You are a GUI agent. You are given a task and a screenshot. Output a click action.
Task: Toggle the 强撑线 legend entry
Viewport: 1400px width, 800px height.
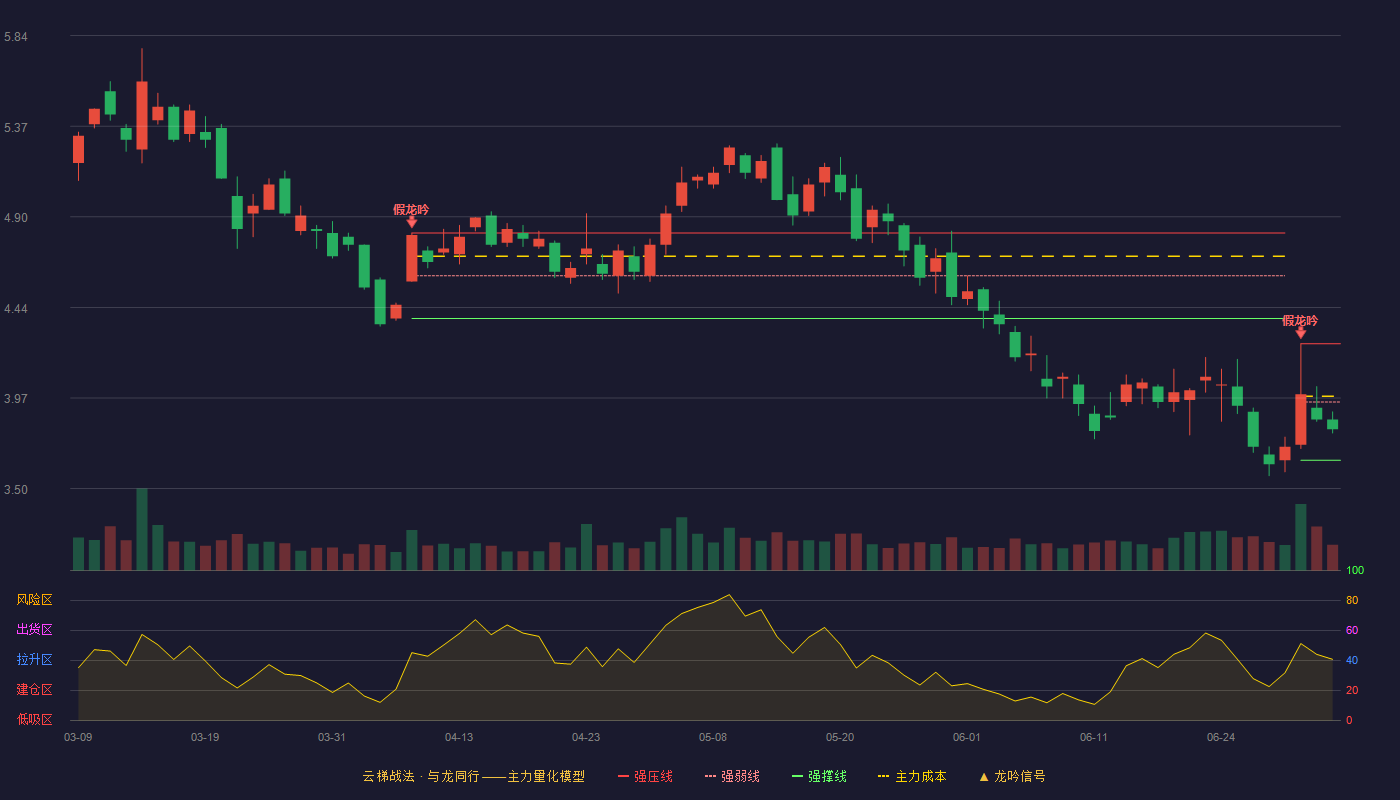819,776
